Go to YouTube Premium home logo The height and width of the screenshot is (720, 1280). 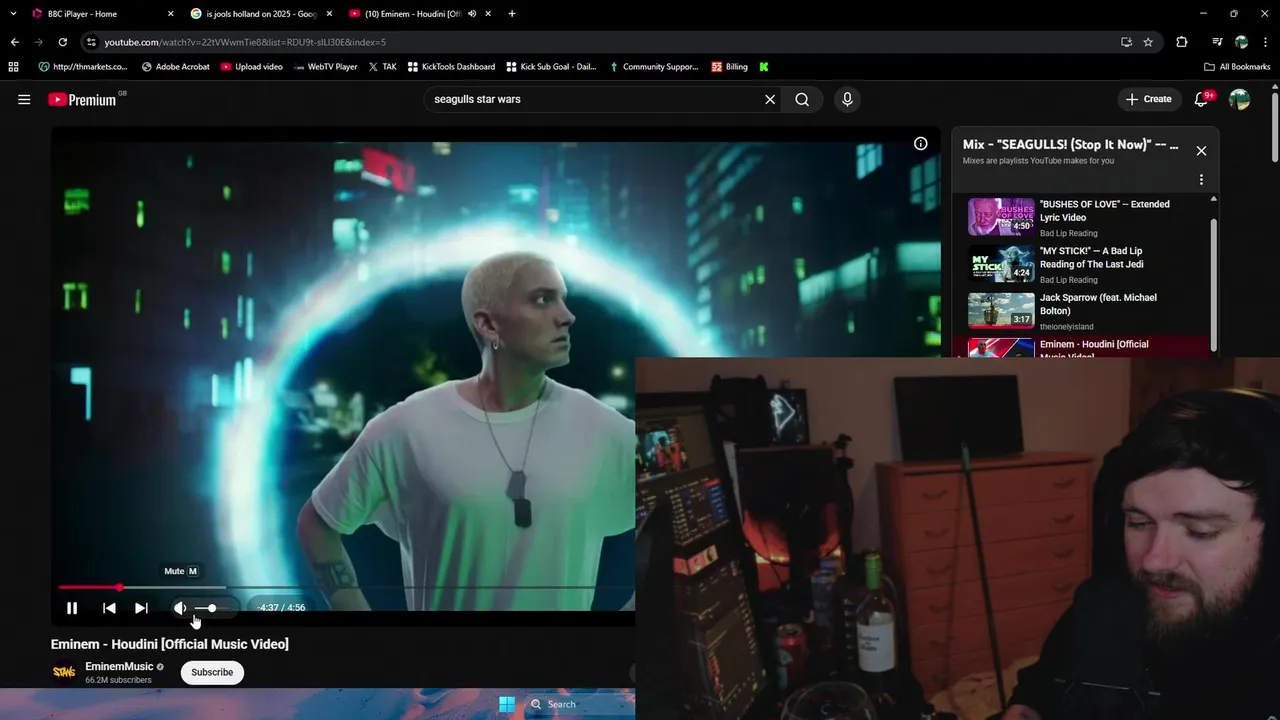(x=82, y=99)
